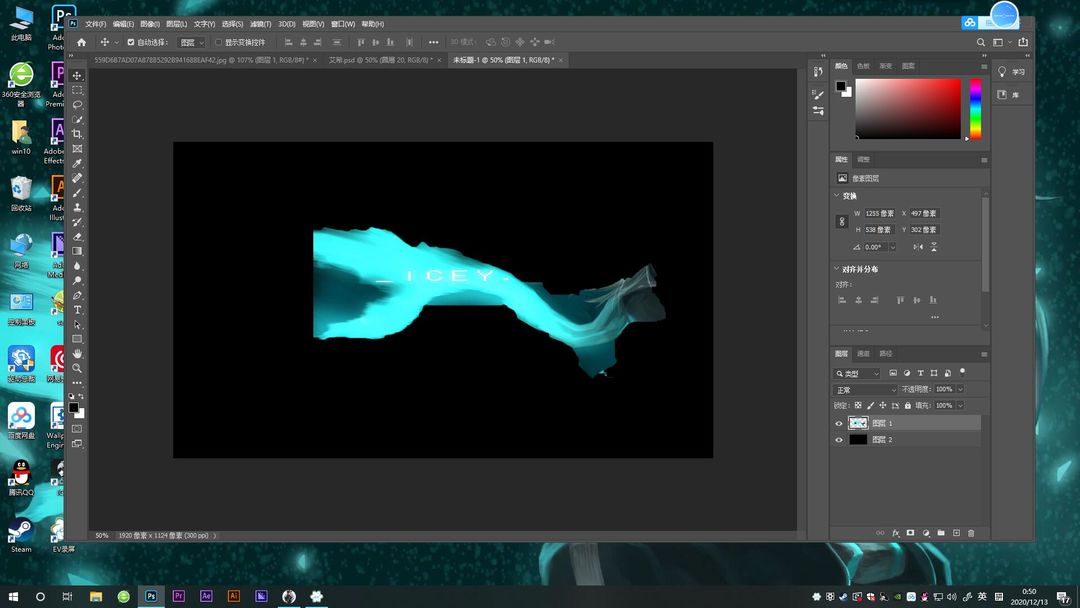Click the zoom percentage field in status bar
1080x608 pixels.
click(102, 535)
